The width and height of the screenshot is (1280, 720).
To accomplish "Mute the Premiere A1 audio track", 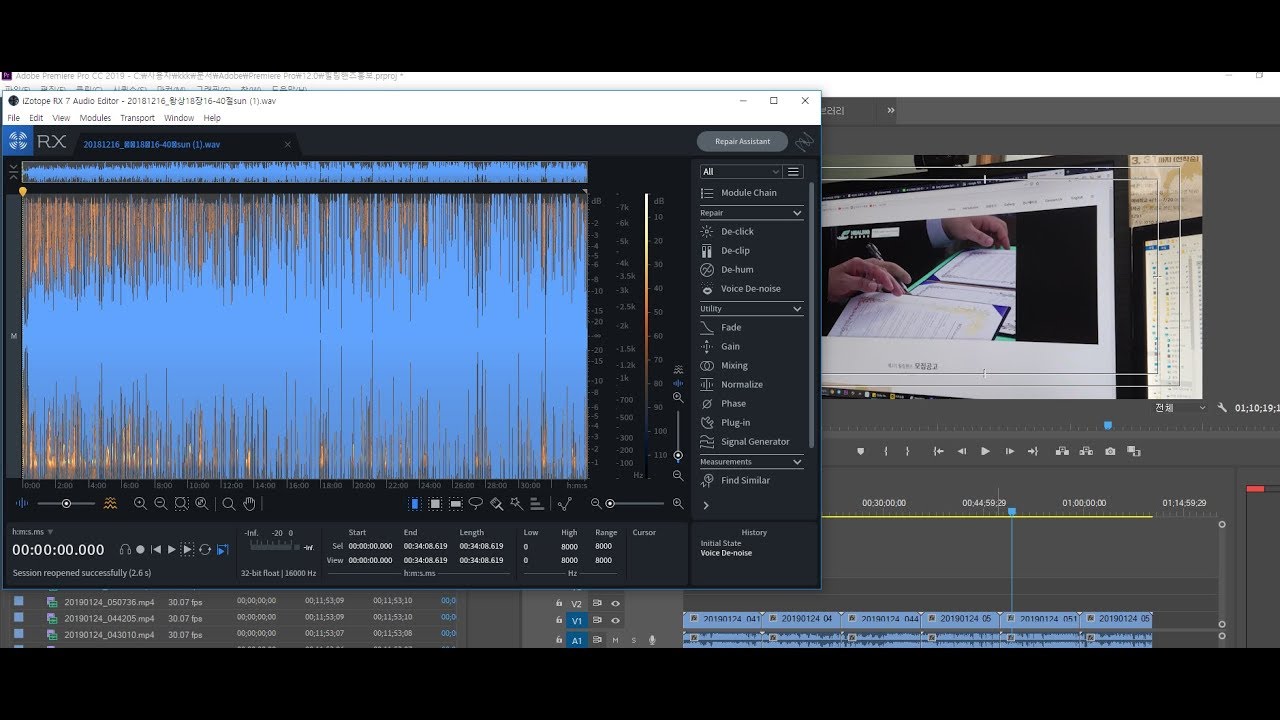I will [x=615, y=640].
